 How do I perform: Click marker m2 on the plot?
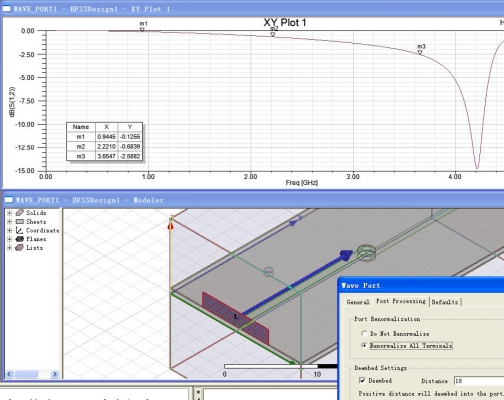(x=273, y=34)
